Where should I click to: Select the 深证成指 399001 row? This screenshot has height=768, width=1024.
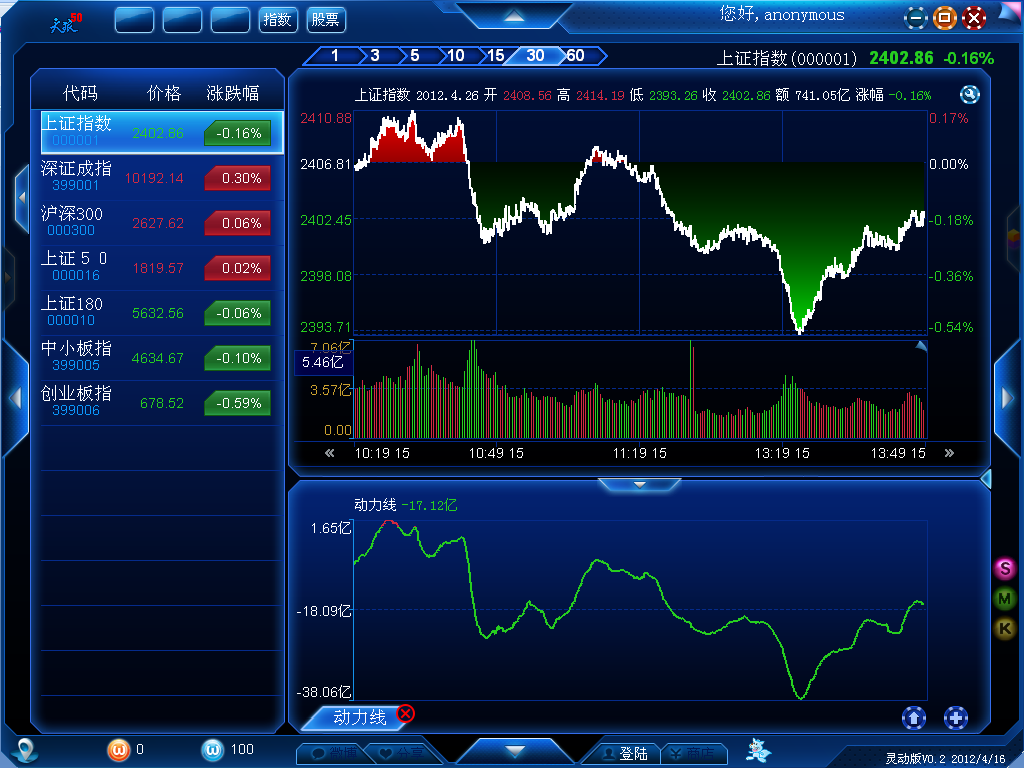[162, 178]
